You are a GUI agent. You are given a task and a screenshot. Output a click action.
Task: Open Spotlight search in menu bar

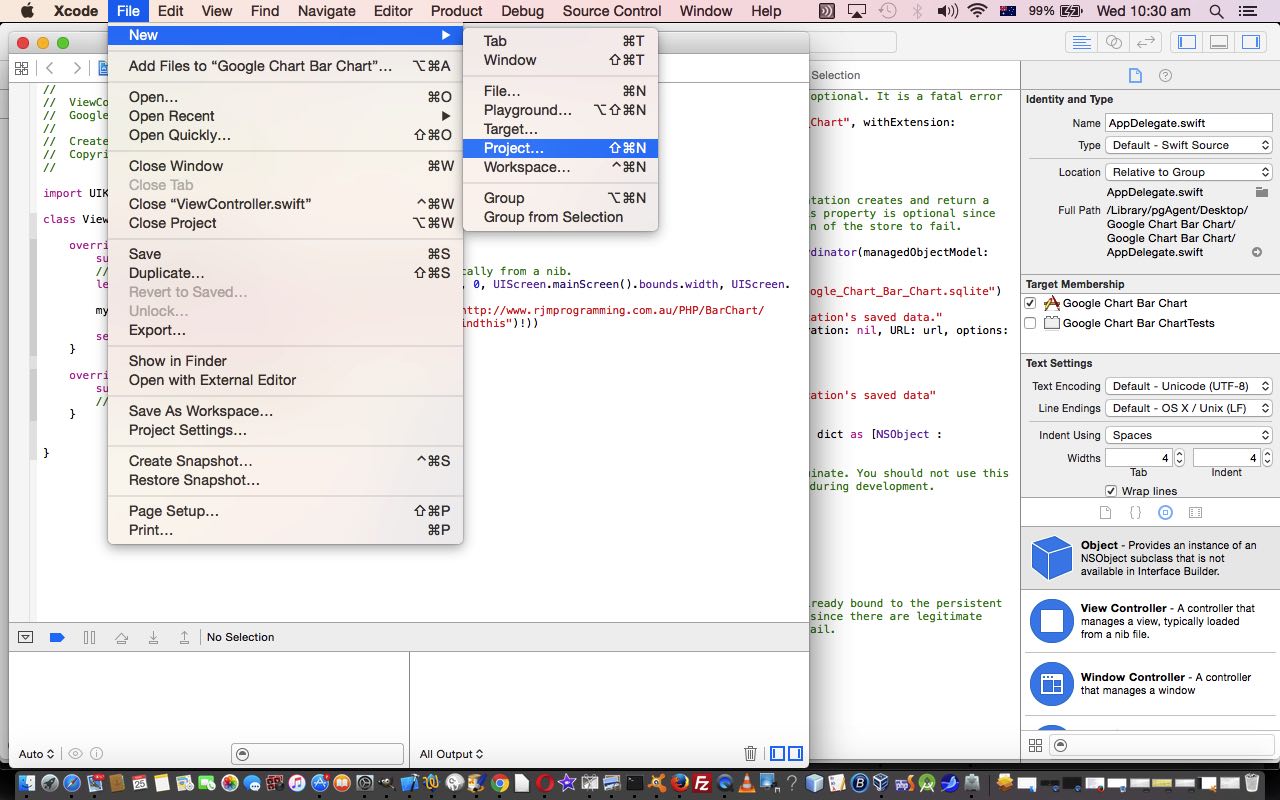pos(1216,11)
